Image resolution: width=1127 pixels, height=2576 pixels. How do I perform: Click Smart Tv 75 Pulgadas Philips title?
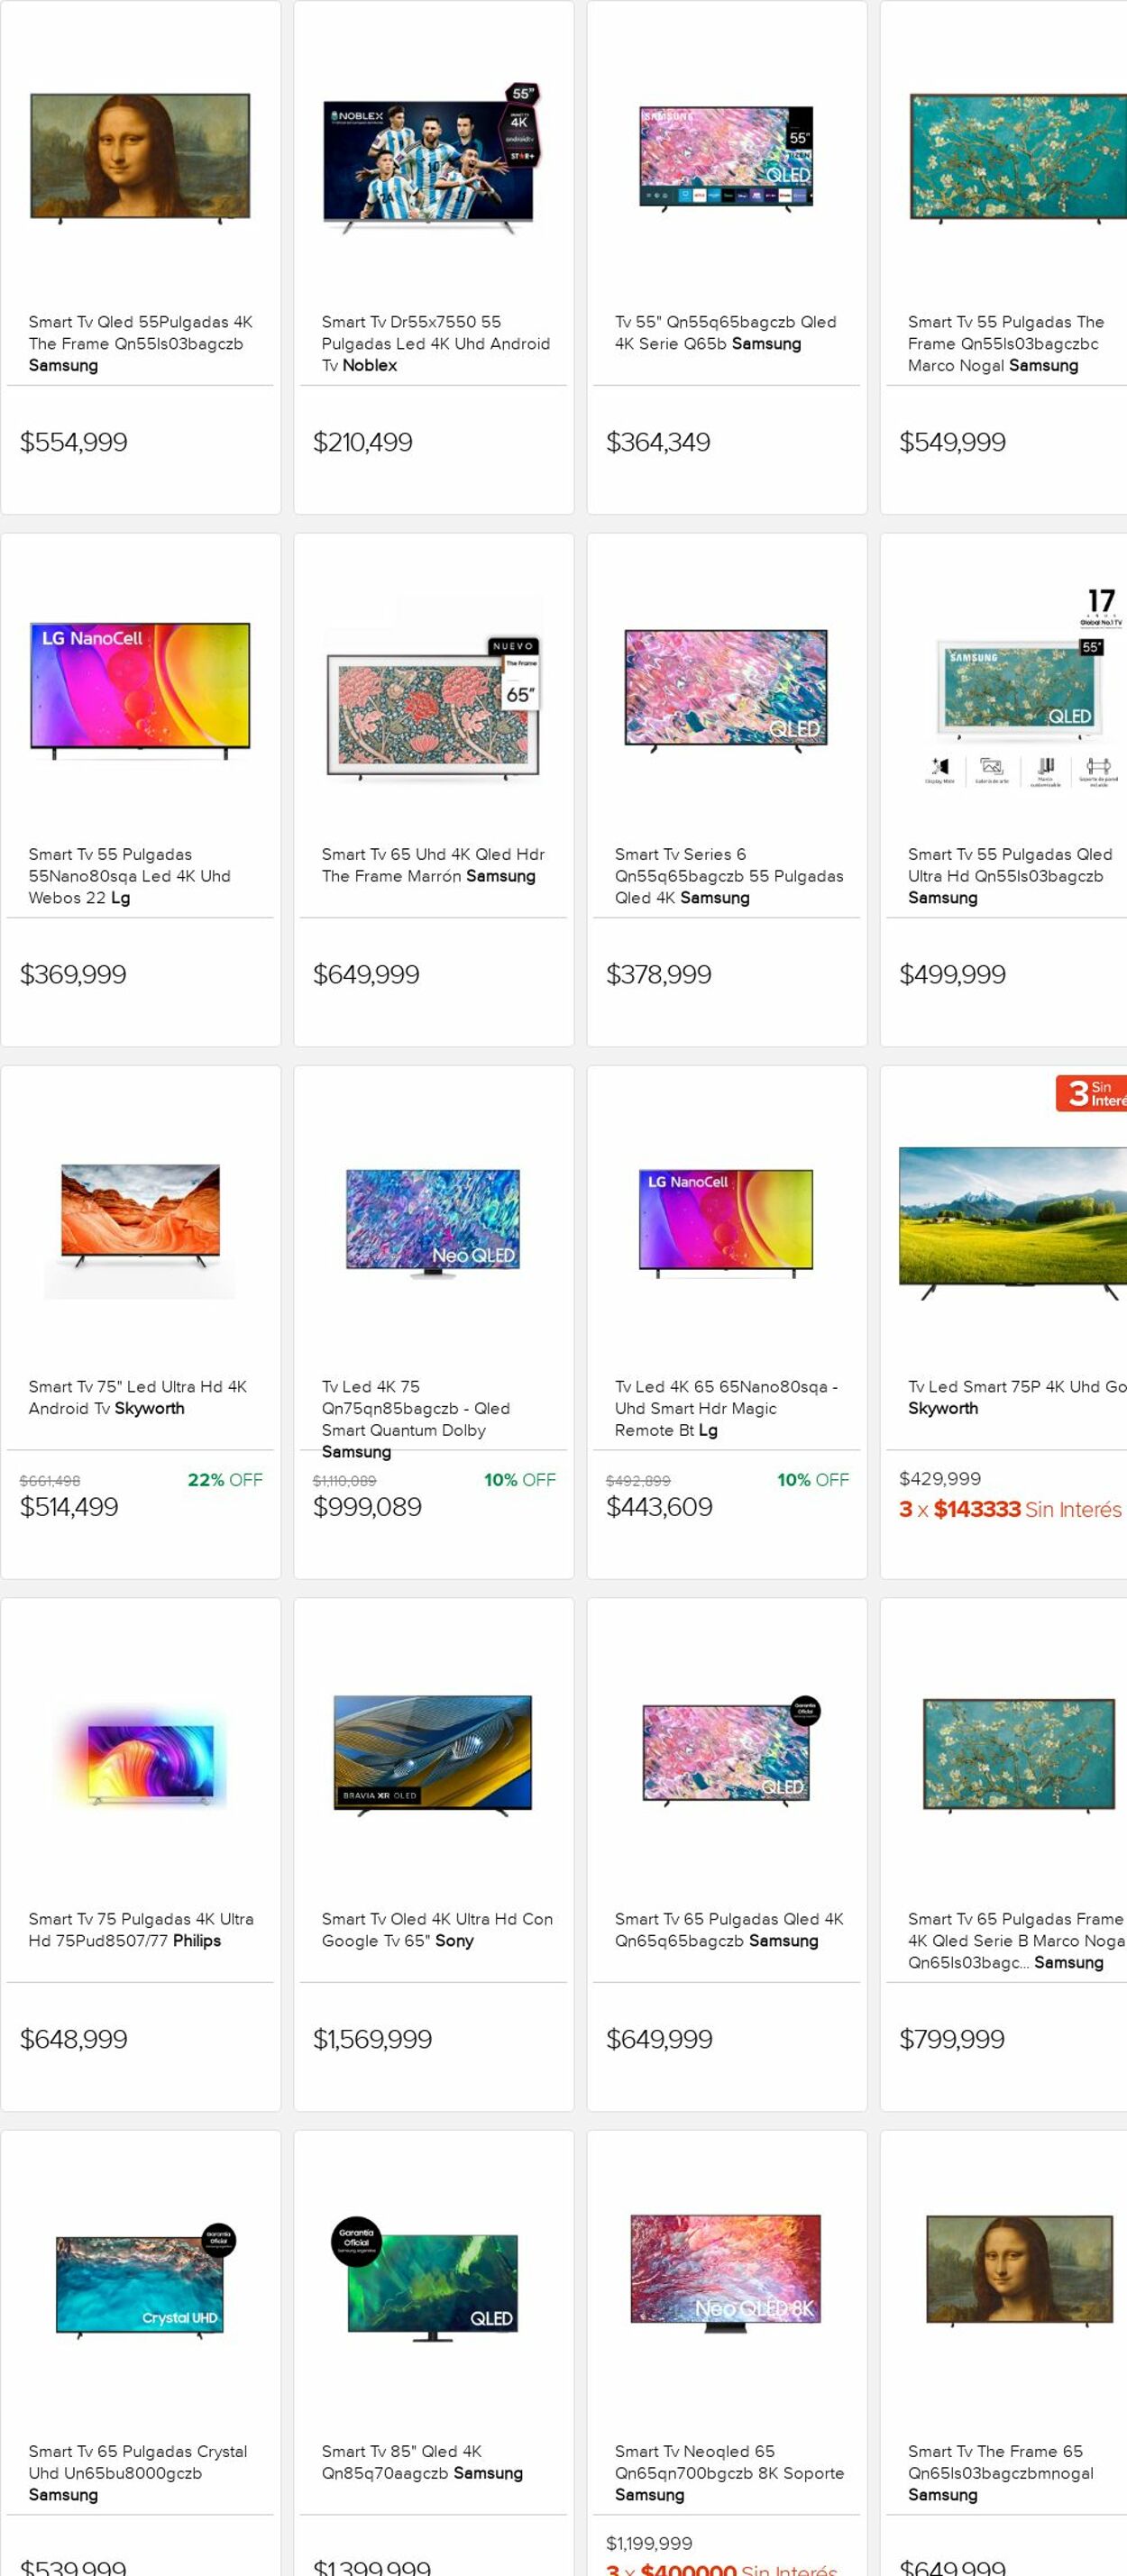click(x=140, y=1929)
